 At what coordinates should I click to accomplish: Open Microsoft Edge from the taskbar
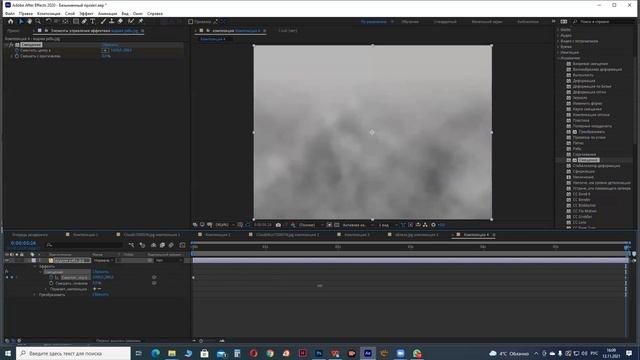point(156,353)
